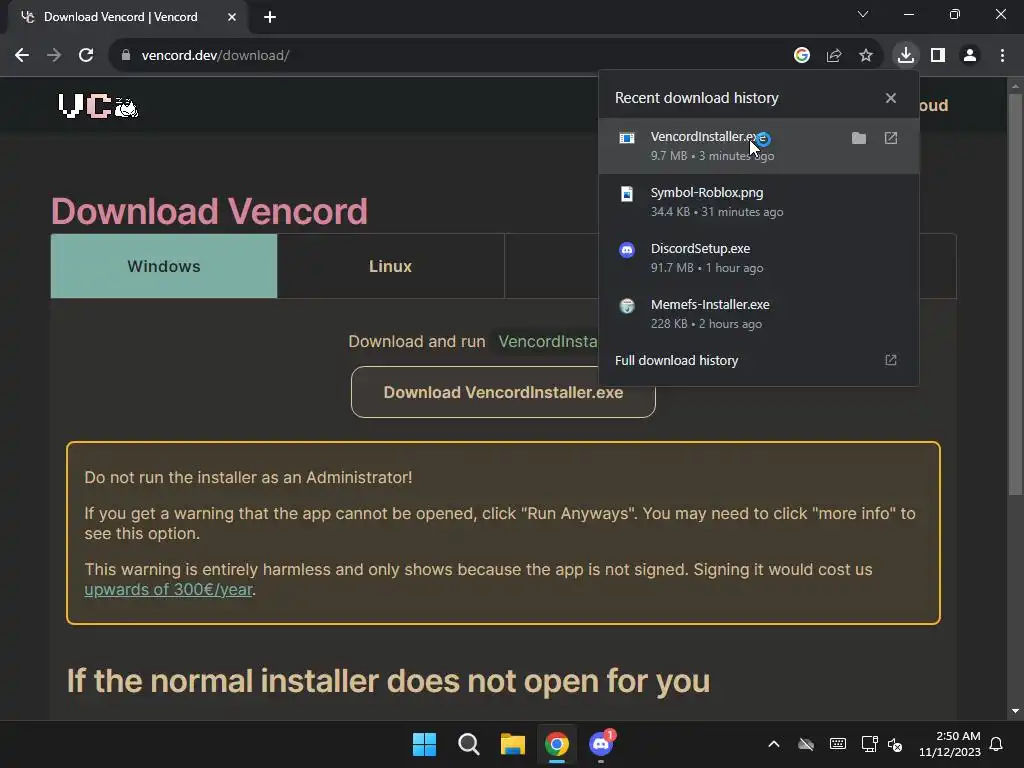Image resolution: width=1024 pixels, height=768 pixels.
Task: Open the Google icon in address bar
Action: [x=802, y=56]
